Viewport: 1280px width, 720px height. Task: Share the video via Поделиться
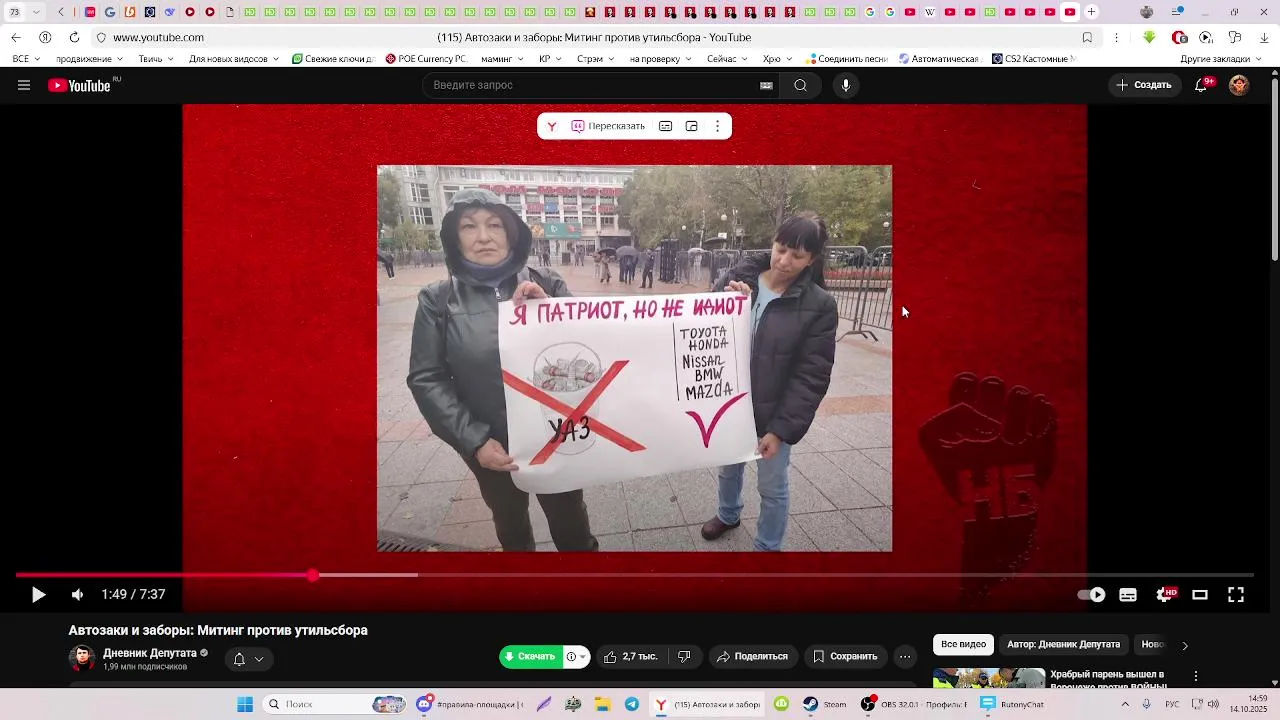point(752,657)
